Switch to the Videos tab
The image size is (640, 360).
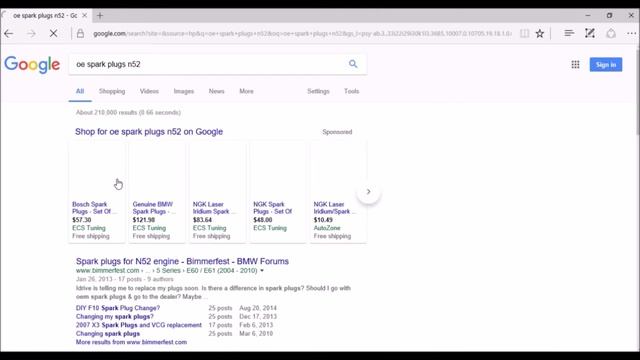(x=149, y=91)
